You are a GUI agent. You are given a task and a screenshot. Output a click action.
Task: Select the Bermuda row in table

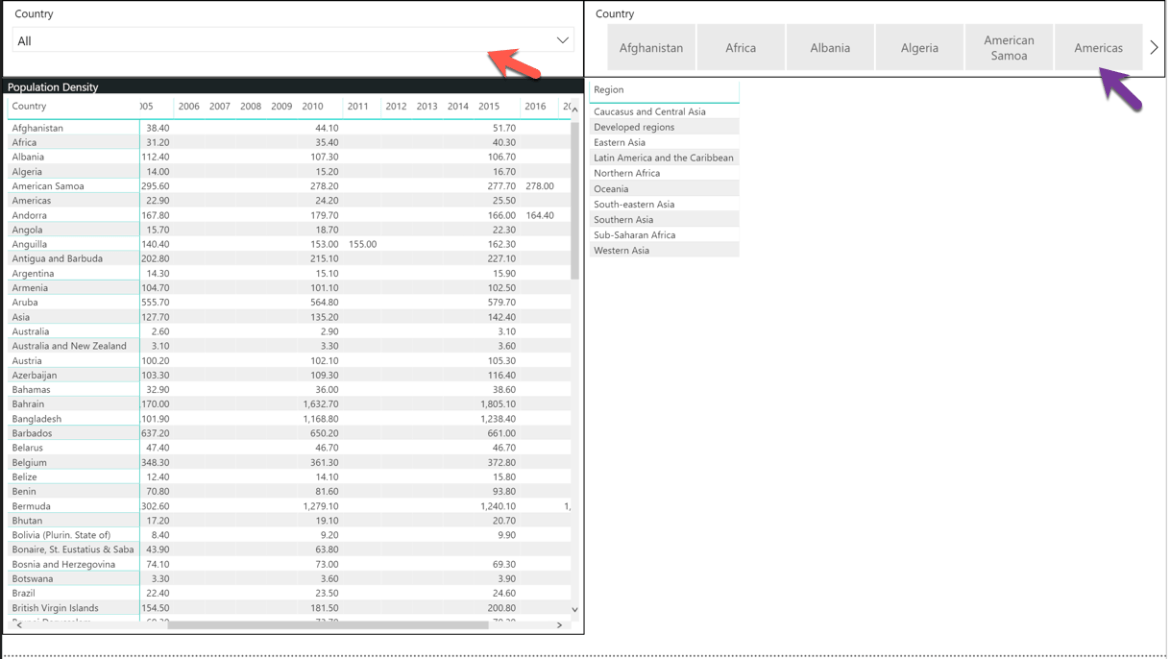(x=291, y=506)
